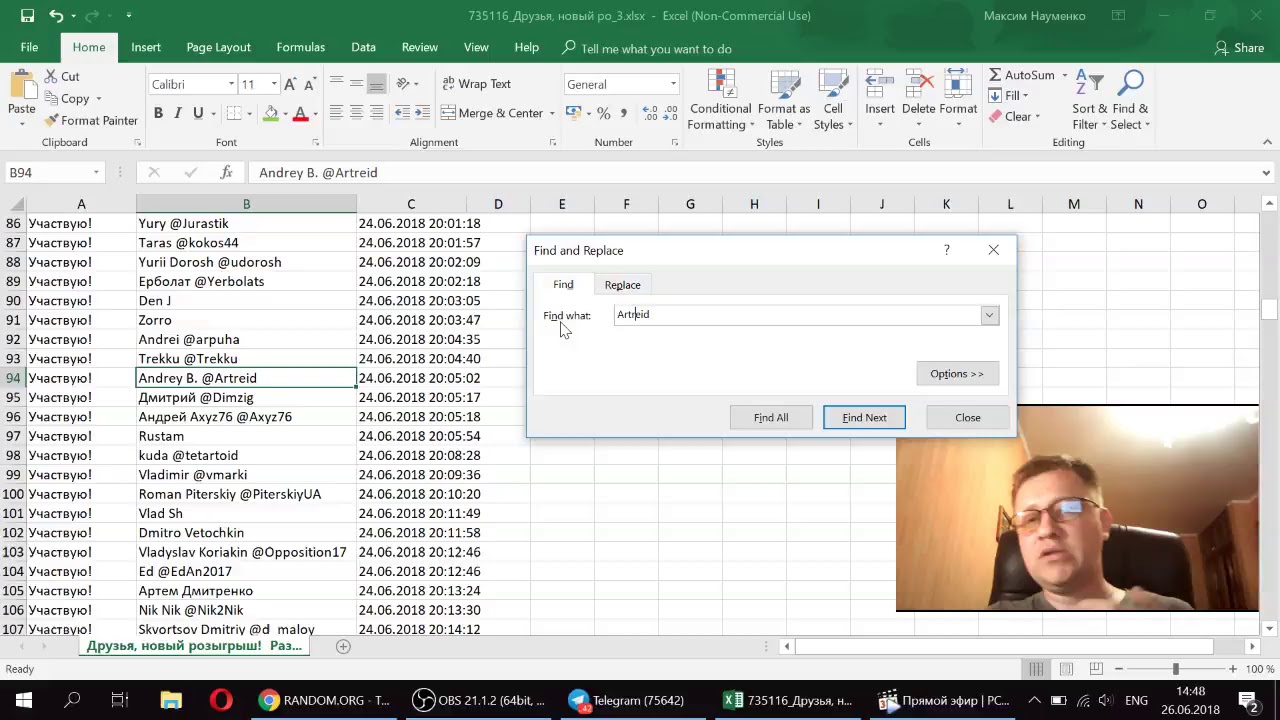This screenshot has height=720, width=1280.
Task: Adjust the zoom slider in status bar
Action: click(1175, 669)
